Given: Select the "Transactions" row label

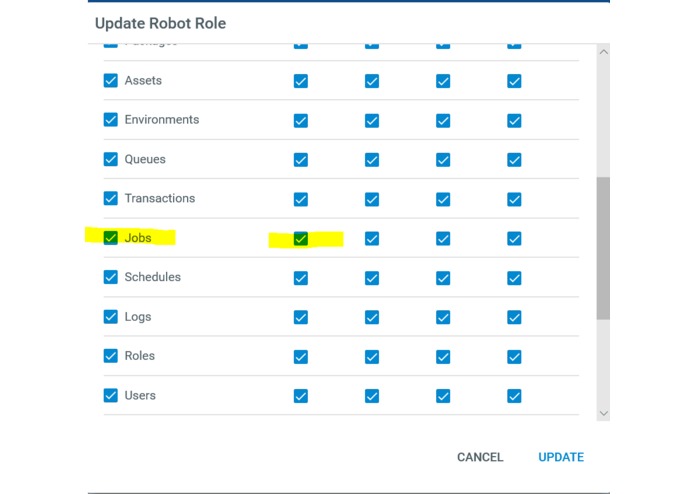Looking at the screenshot, I should pyautogui.click(x=160, y=198).
